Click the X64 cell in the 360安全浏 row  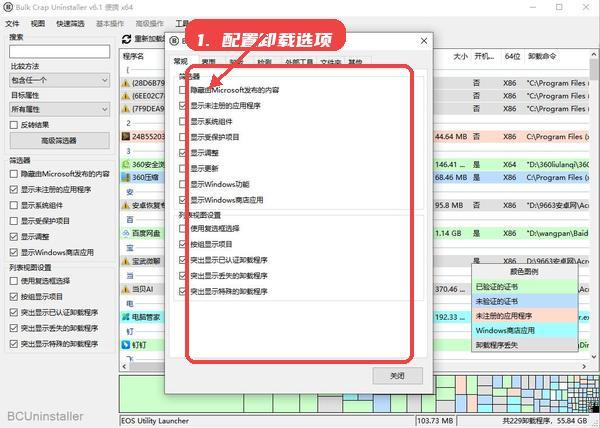click(x=510, y=164)
